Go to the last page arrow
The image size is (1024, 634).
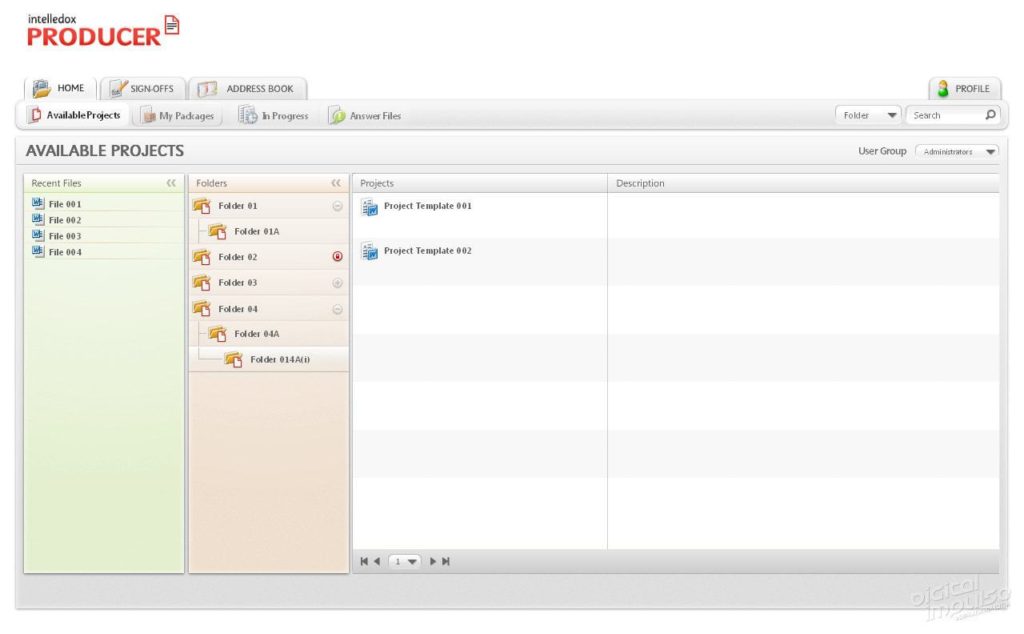[x=446, y=562]
